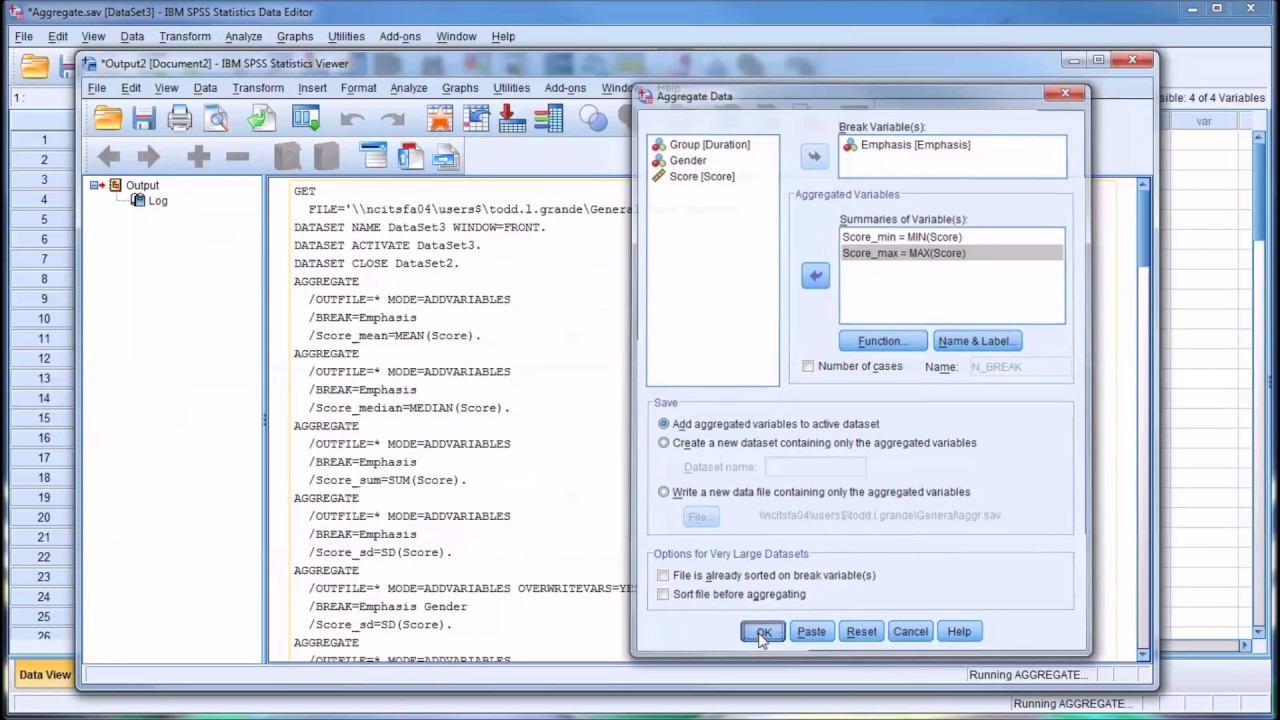Check Sort file before aggregating
Image resolution: width=1280 pixels, height=720 pixels.
[x=663, y=594]
